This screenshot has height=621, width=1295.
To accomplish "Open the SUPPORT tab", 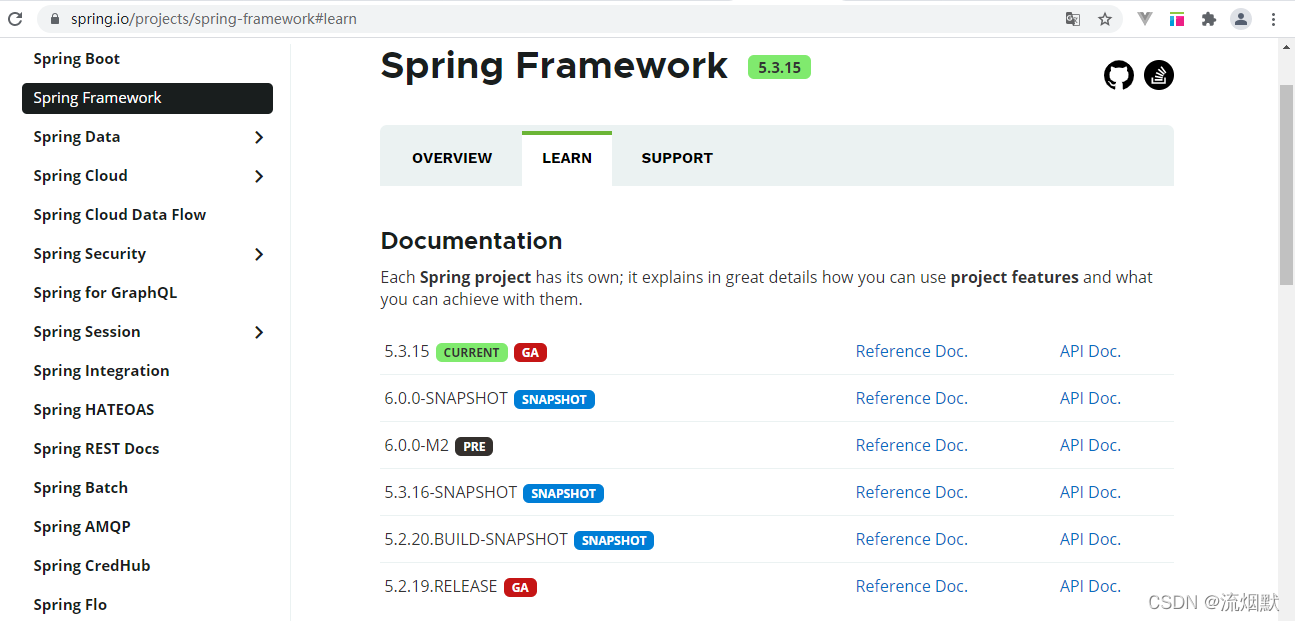I will [x=677, y=158].
